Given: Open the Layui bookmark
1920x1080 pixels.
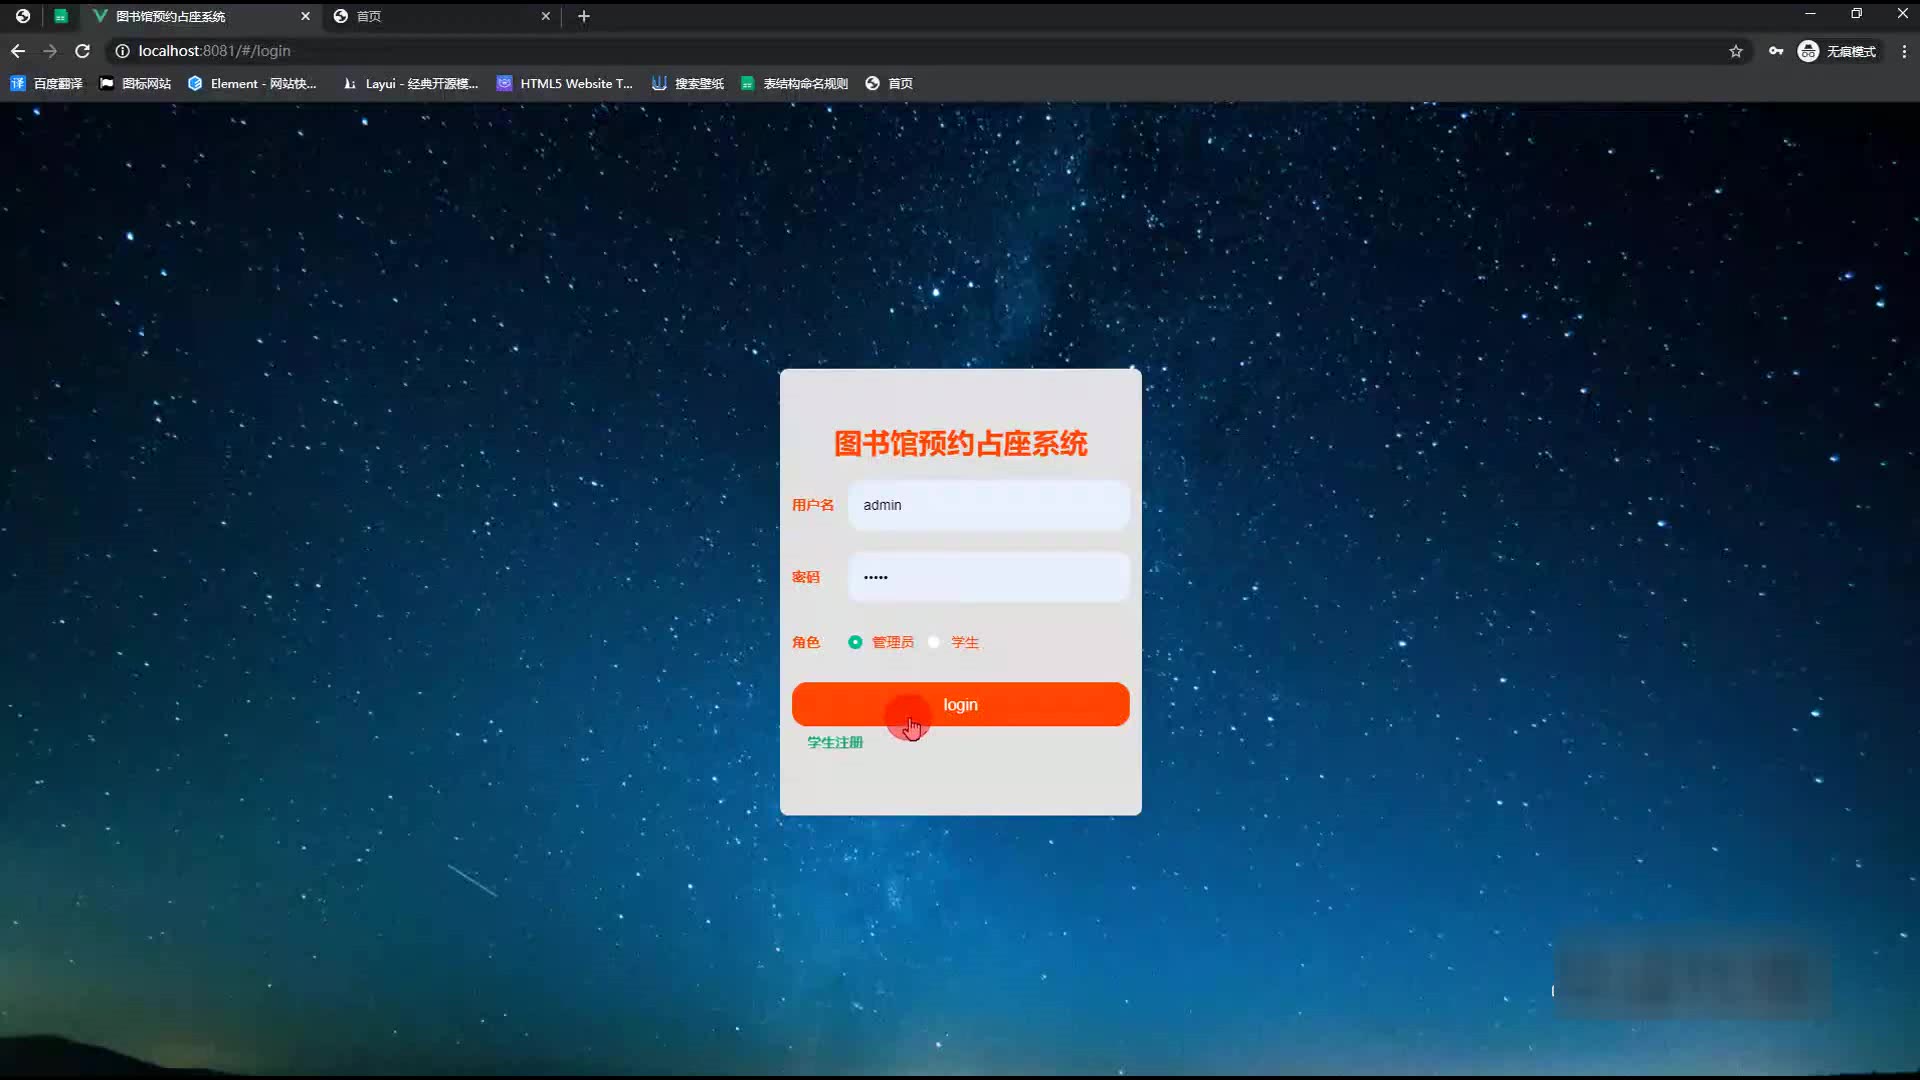Looking at the screenshot, I should click(410, 84).
